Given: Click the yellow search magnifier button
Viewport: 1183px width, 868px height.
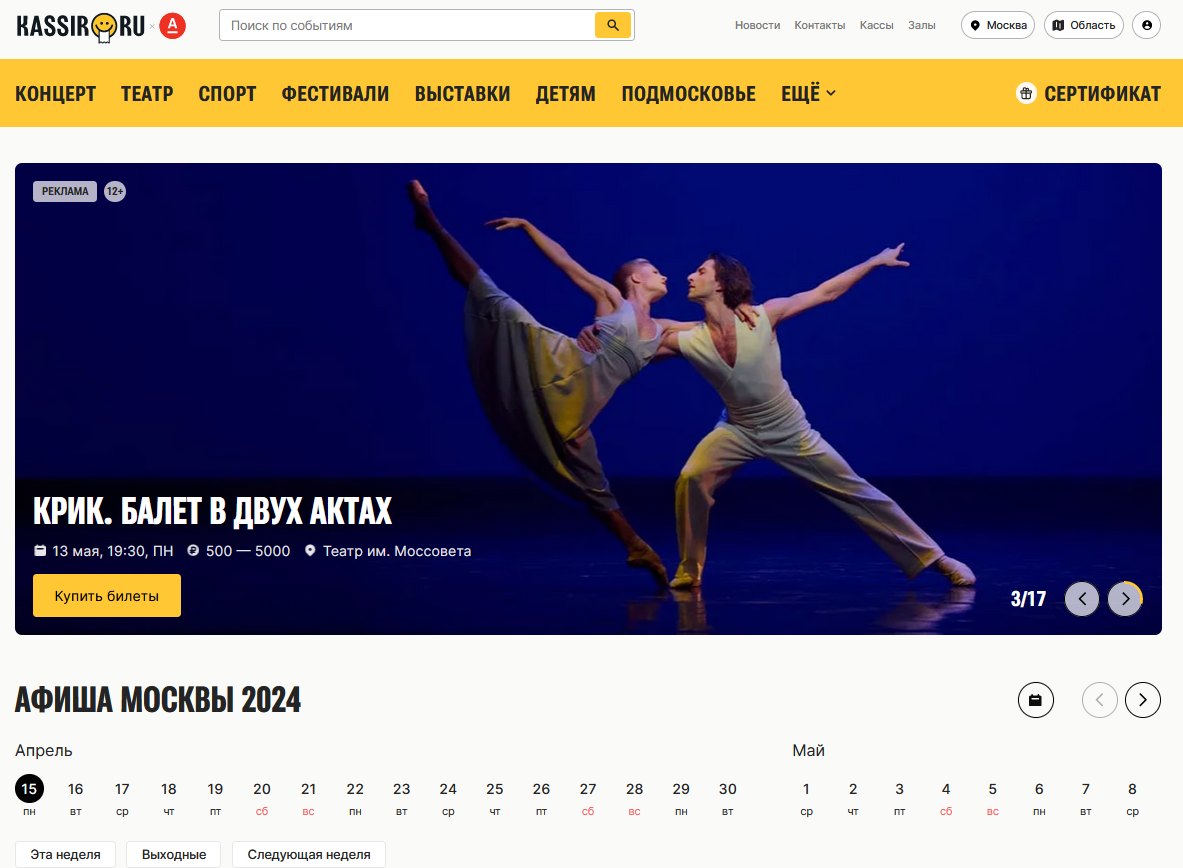Looking at the screenshot, I should [x=612, y=25].
